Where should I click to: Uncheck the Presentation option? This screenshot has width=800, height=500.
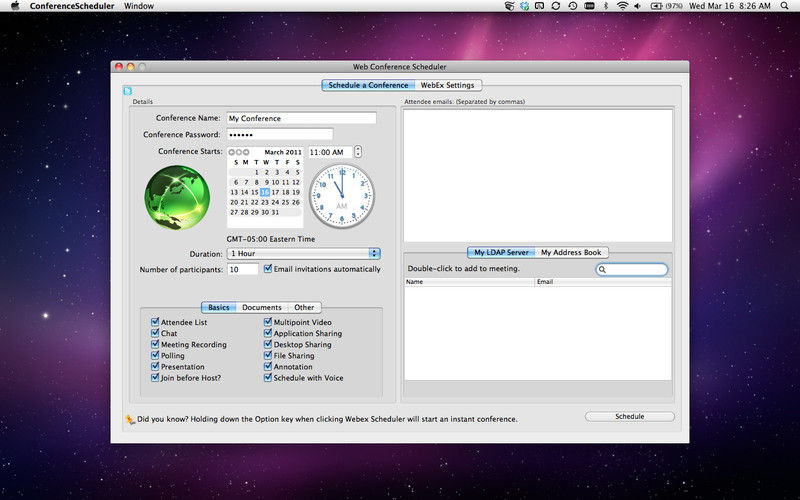tap(155, 366)
